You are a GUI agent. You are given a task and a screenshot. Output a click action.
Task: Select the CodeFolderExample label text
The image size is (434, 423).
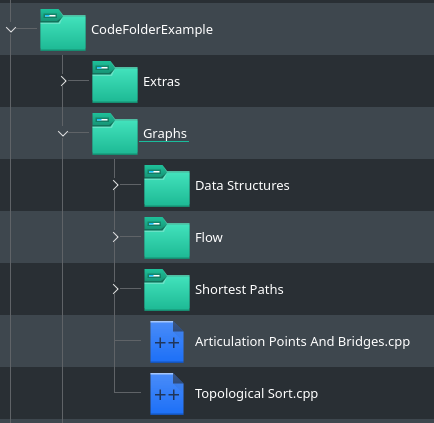[152, 30]
